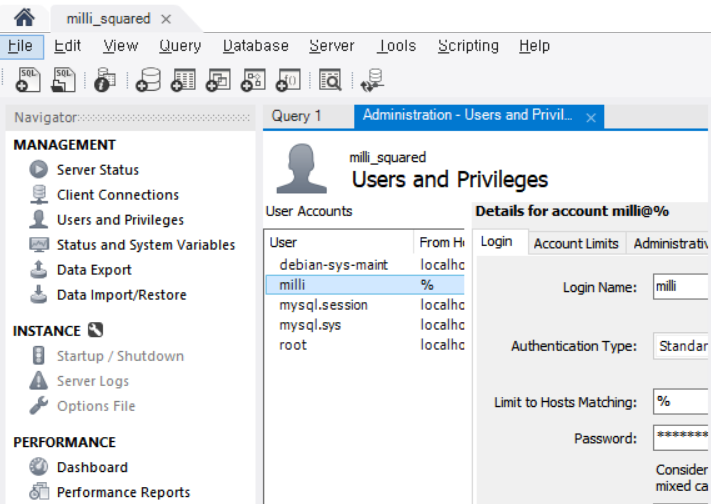Viewport: 711px width, 504px height.
Task: Switch to the Account Limits tab
Action: pos(576,244)
